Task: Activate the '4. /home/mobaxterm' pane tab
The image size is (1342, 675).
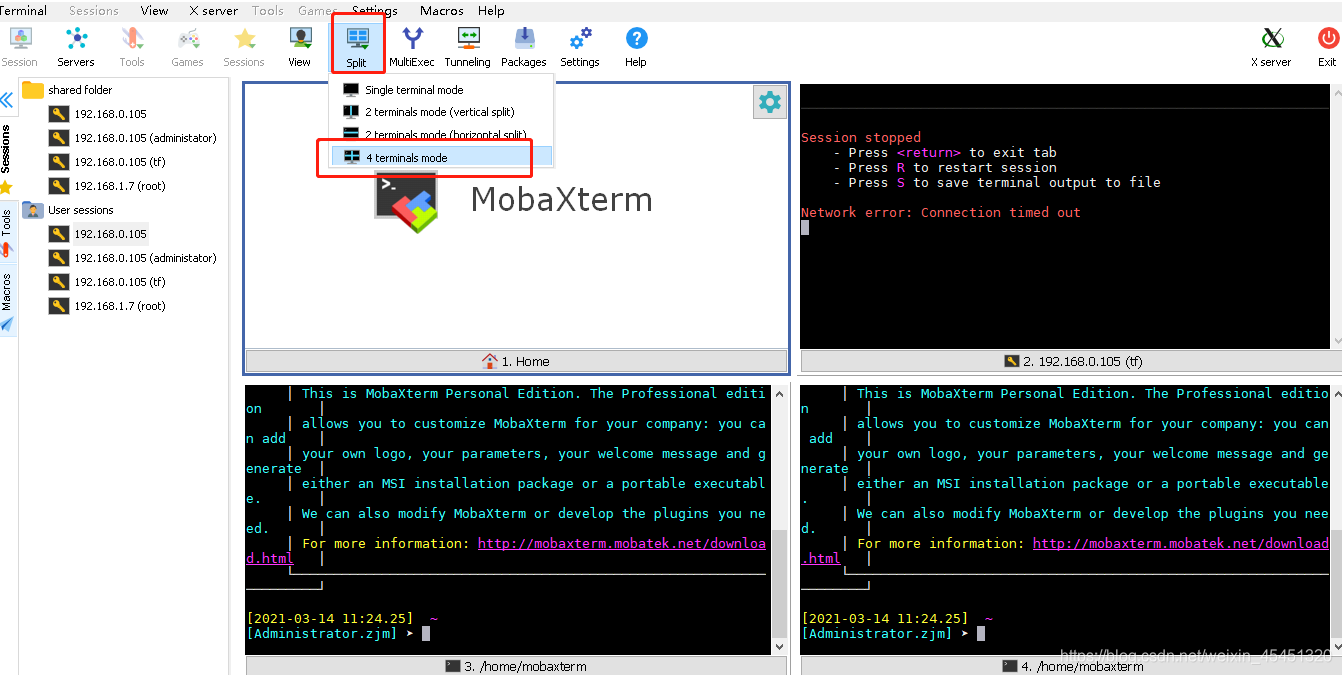Action: coord(1073,666)
